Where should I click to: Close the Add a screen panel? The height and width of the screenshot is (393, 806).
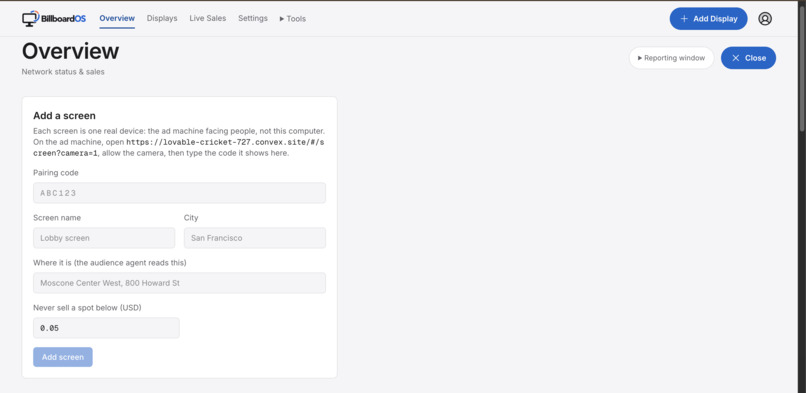[748, 58]
